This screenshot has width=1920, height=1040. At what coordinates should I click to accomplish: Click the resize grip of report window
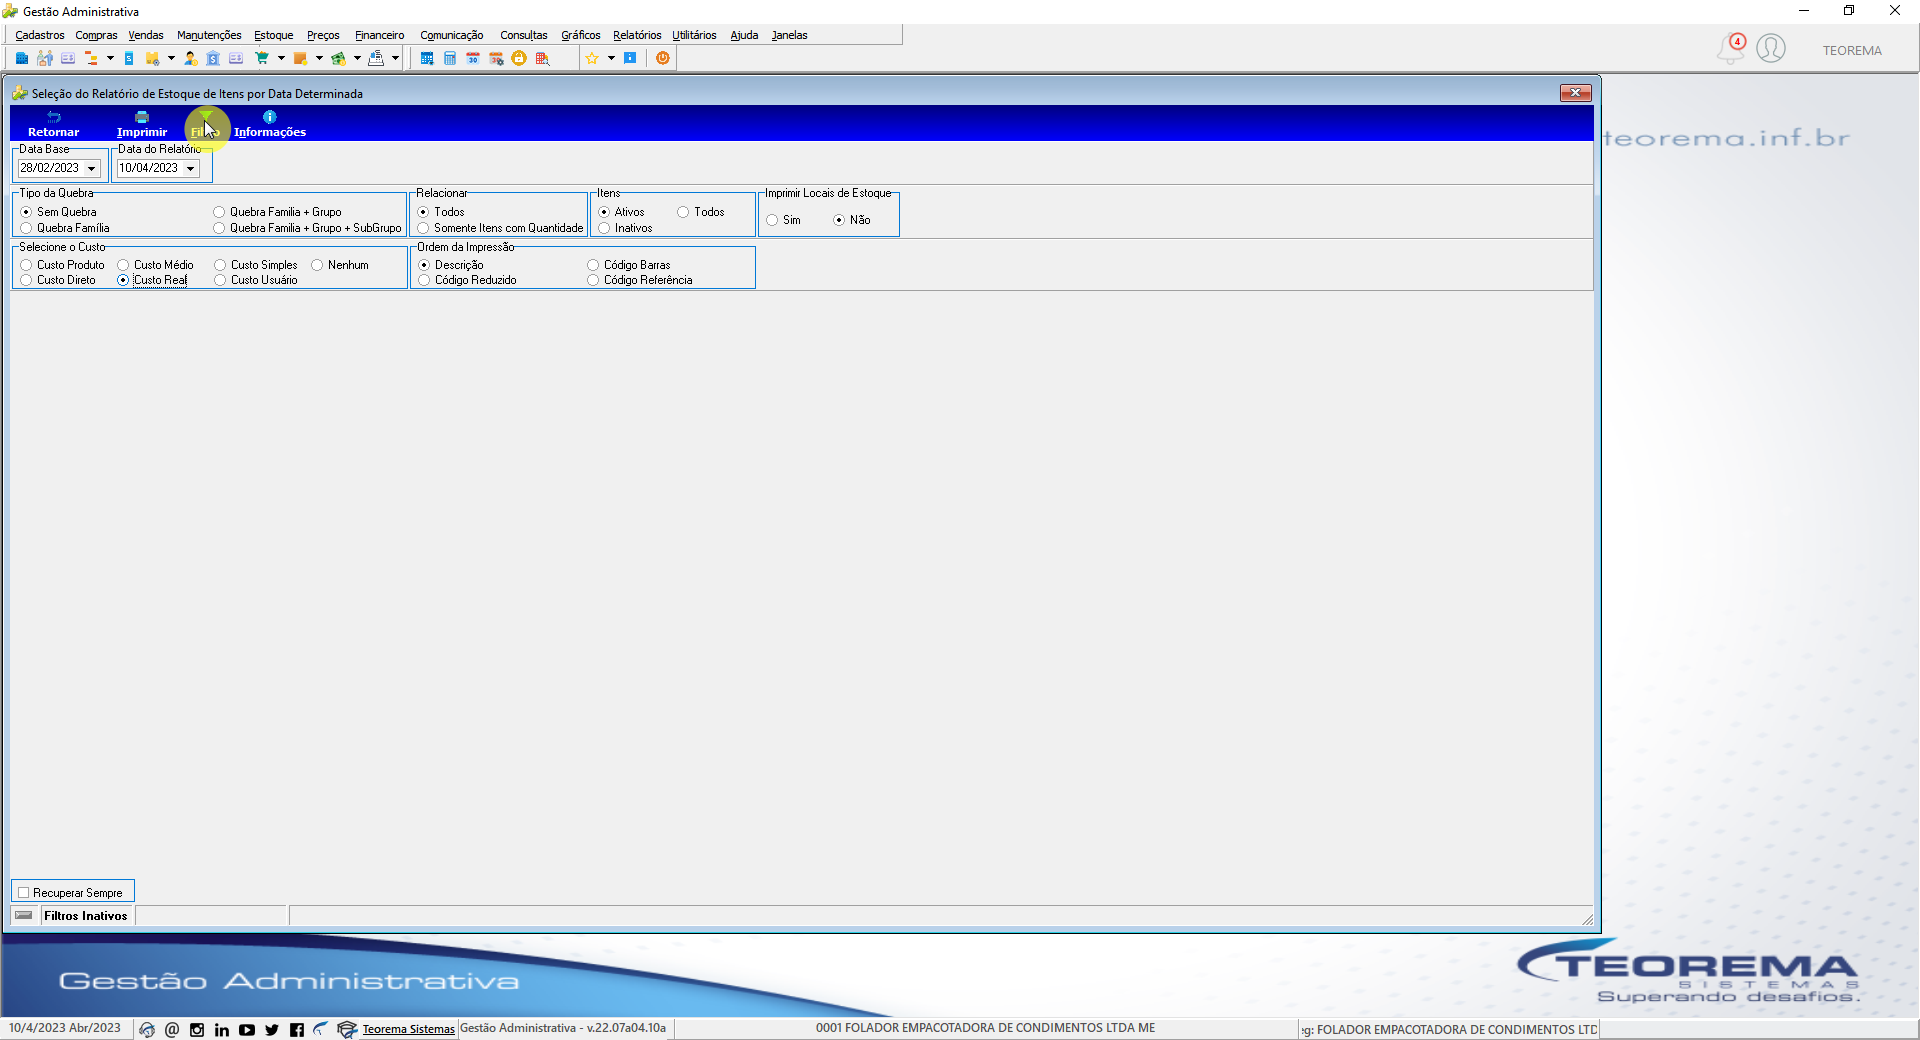[1587, 919]
